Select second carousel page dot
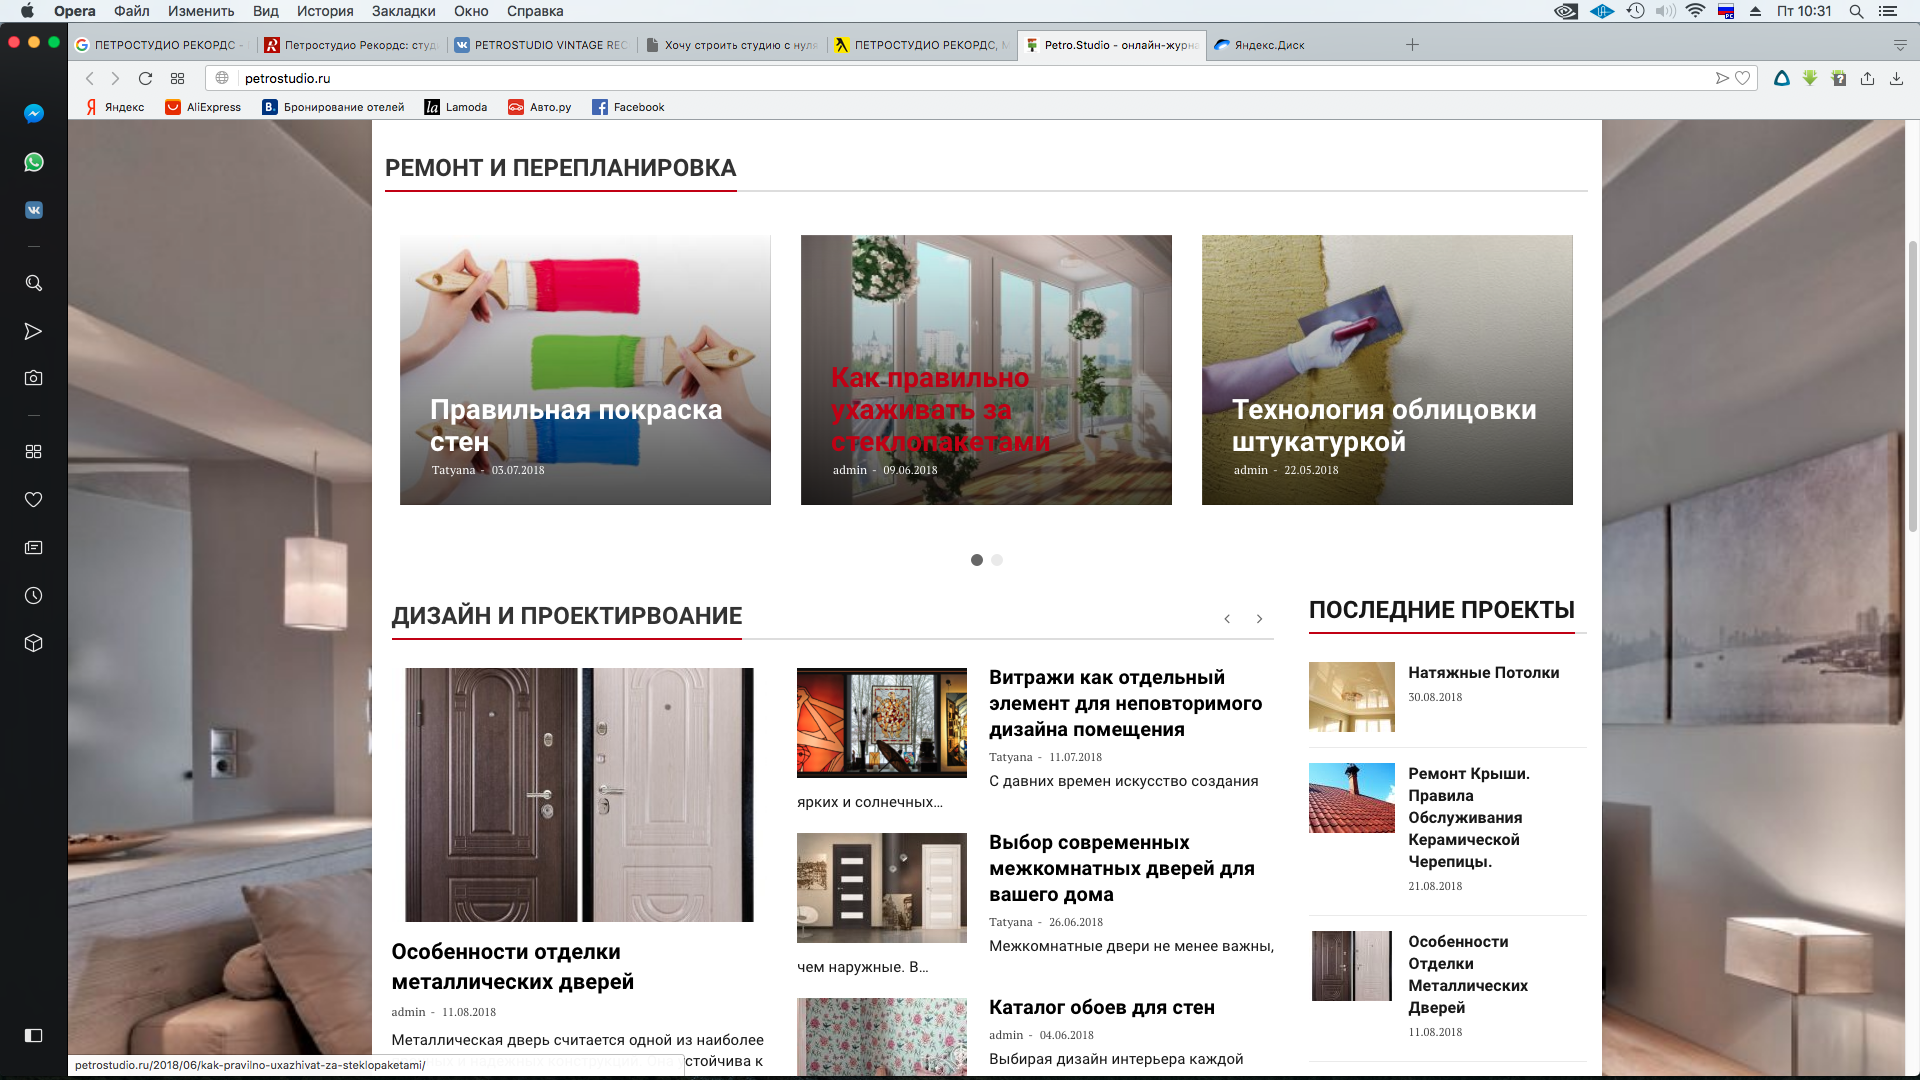This screenshot has height=1080, width=1920. point(997,560)
